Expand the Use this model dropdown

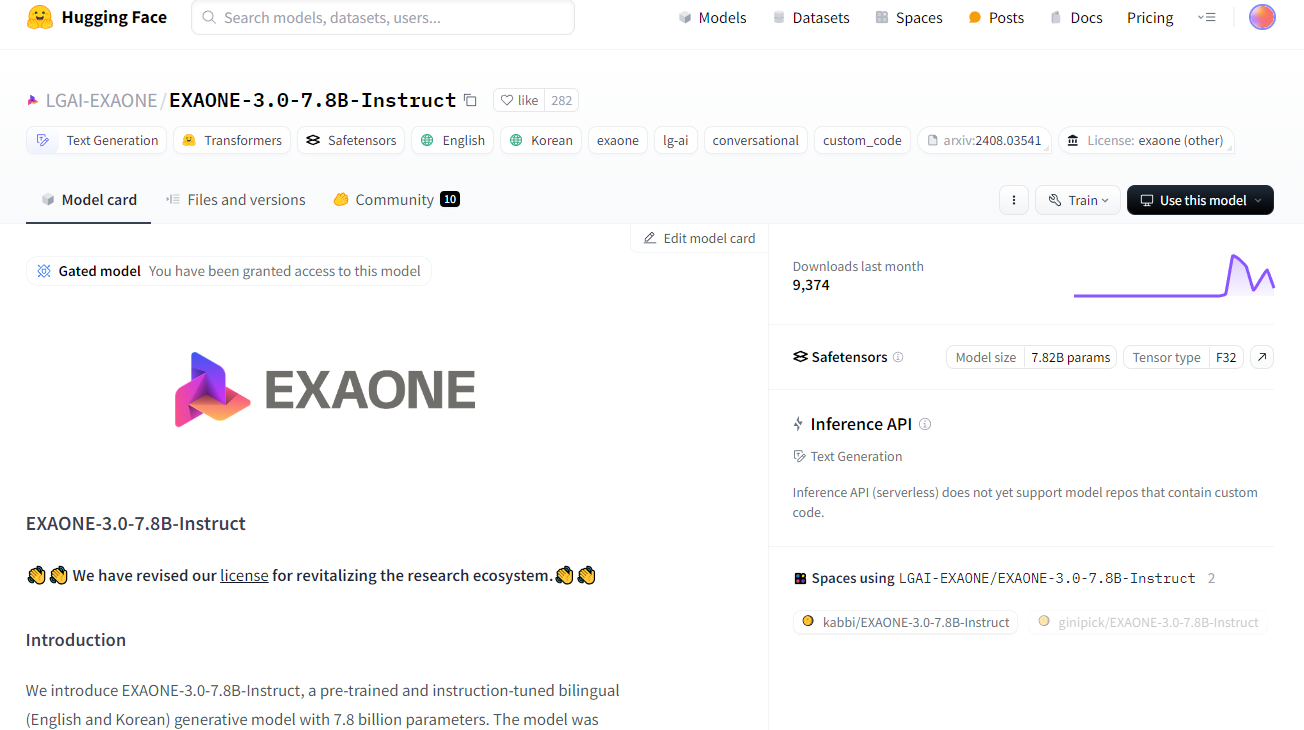click(1200, 200)
